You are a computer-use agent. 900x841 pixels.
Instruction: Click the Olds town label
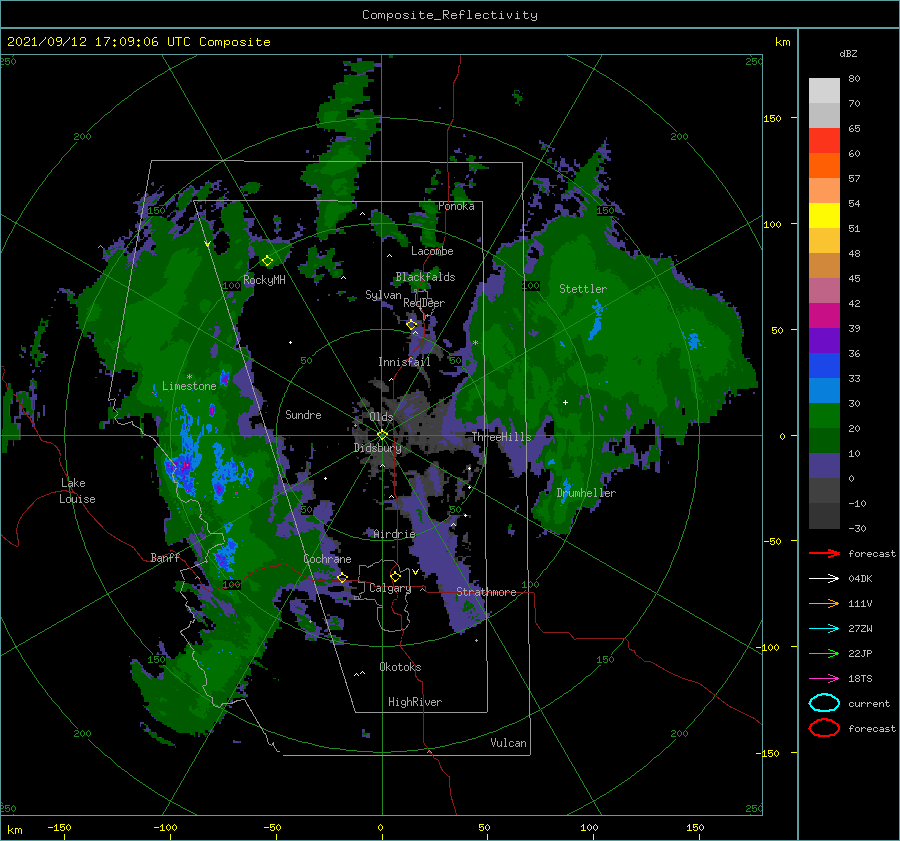click(x=381, y=417)
